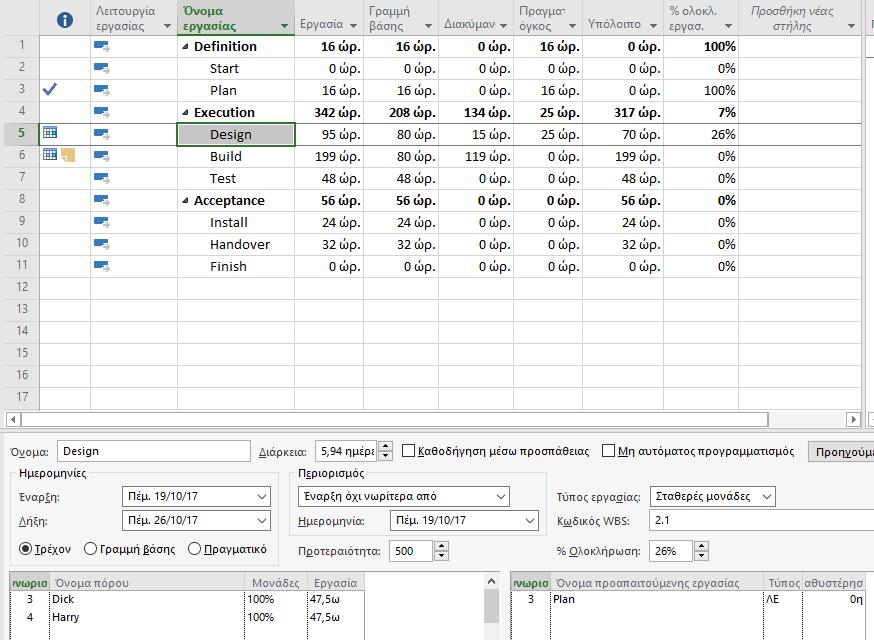Toggle Καθοδήγηση μέσω προσπάθειας checkbox
874x640 pixels.
(x=409, y=450)
